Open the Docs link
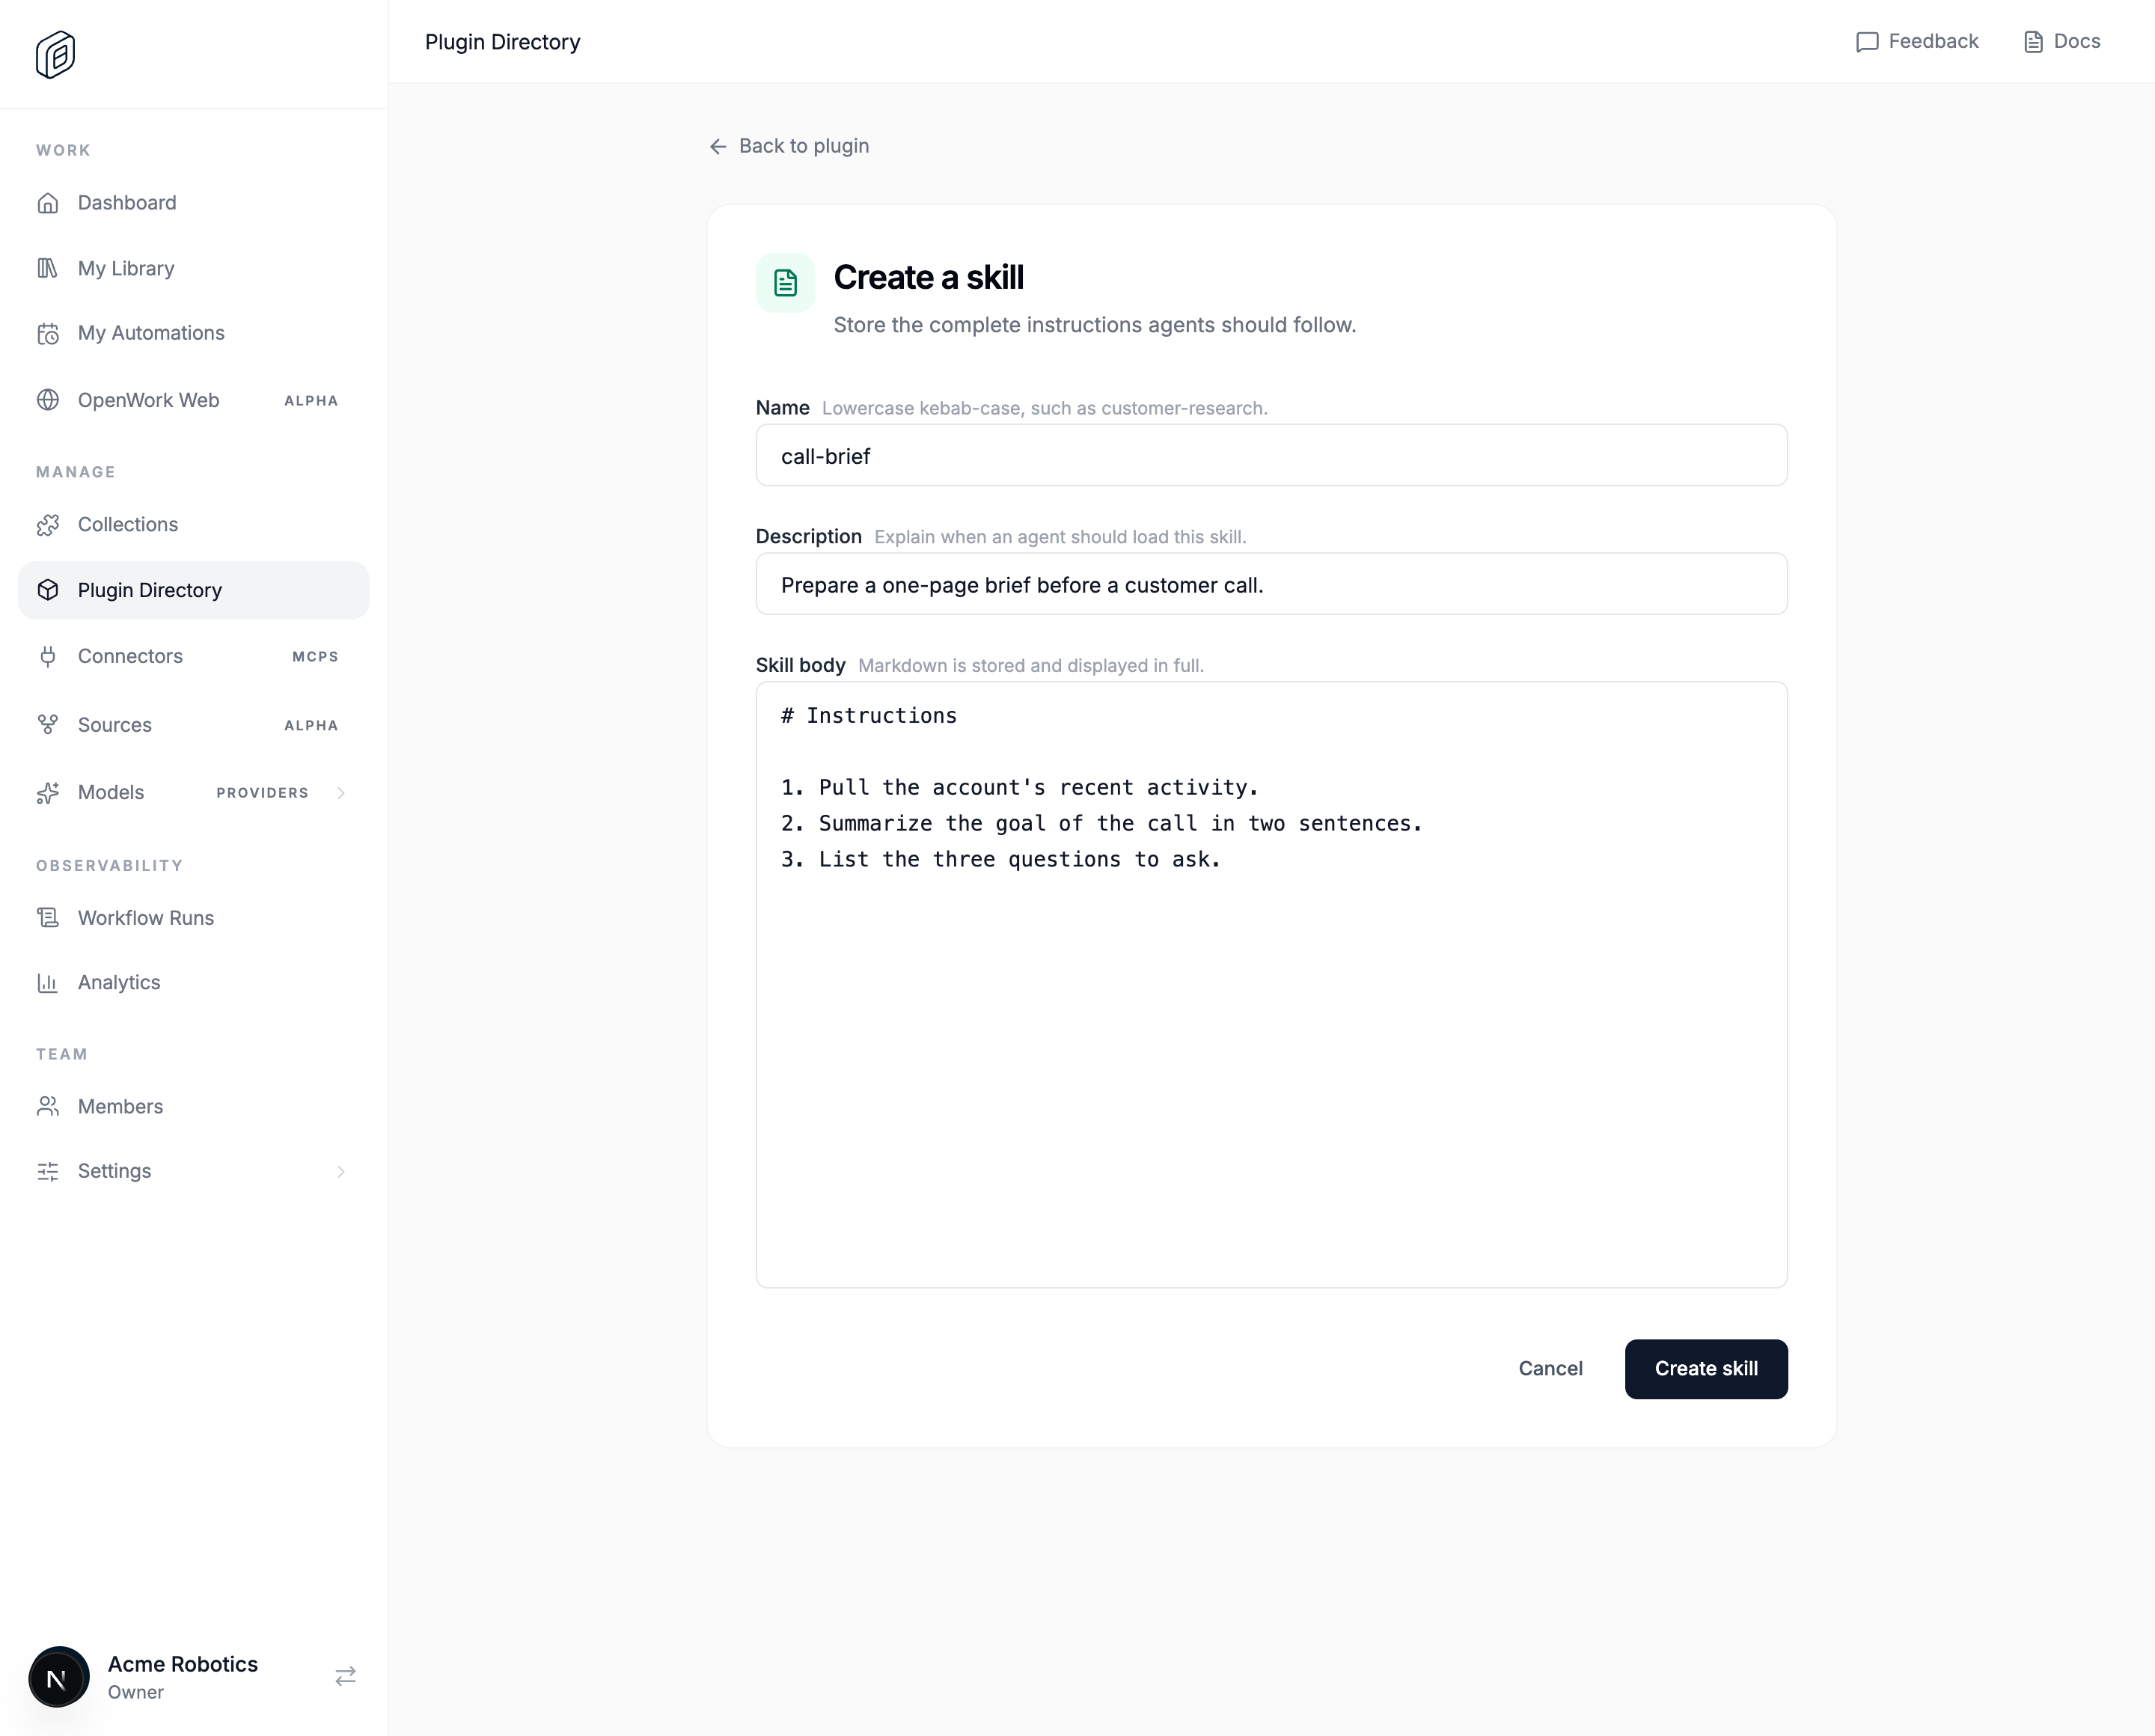 (2062, 42)
